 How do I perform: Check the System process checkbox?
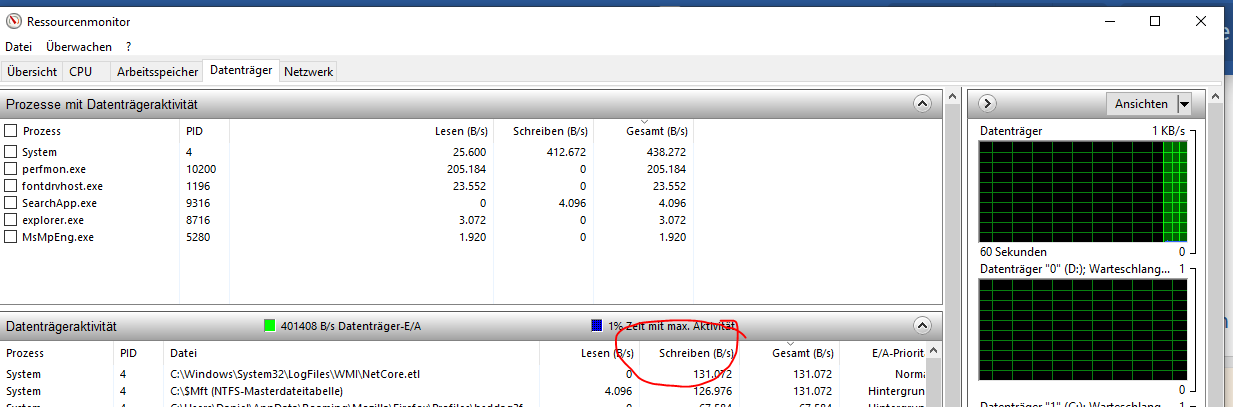[11, 152]
